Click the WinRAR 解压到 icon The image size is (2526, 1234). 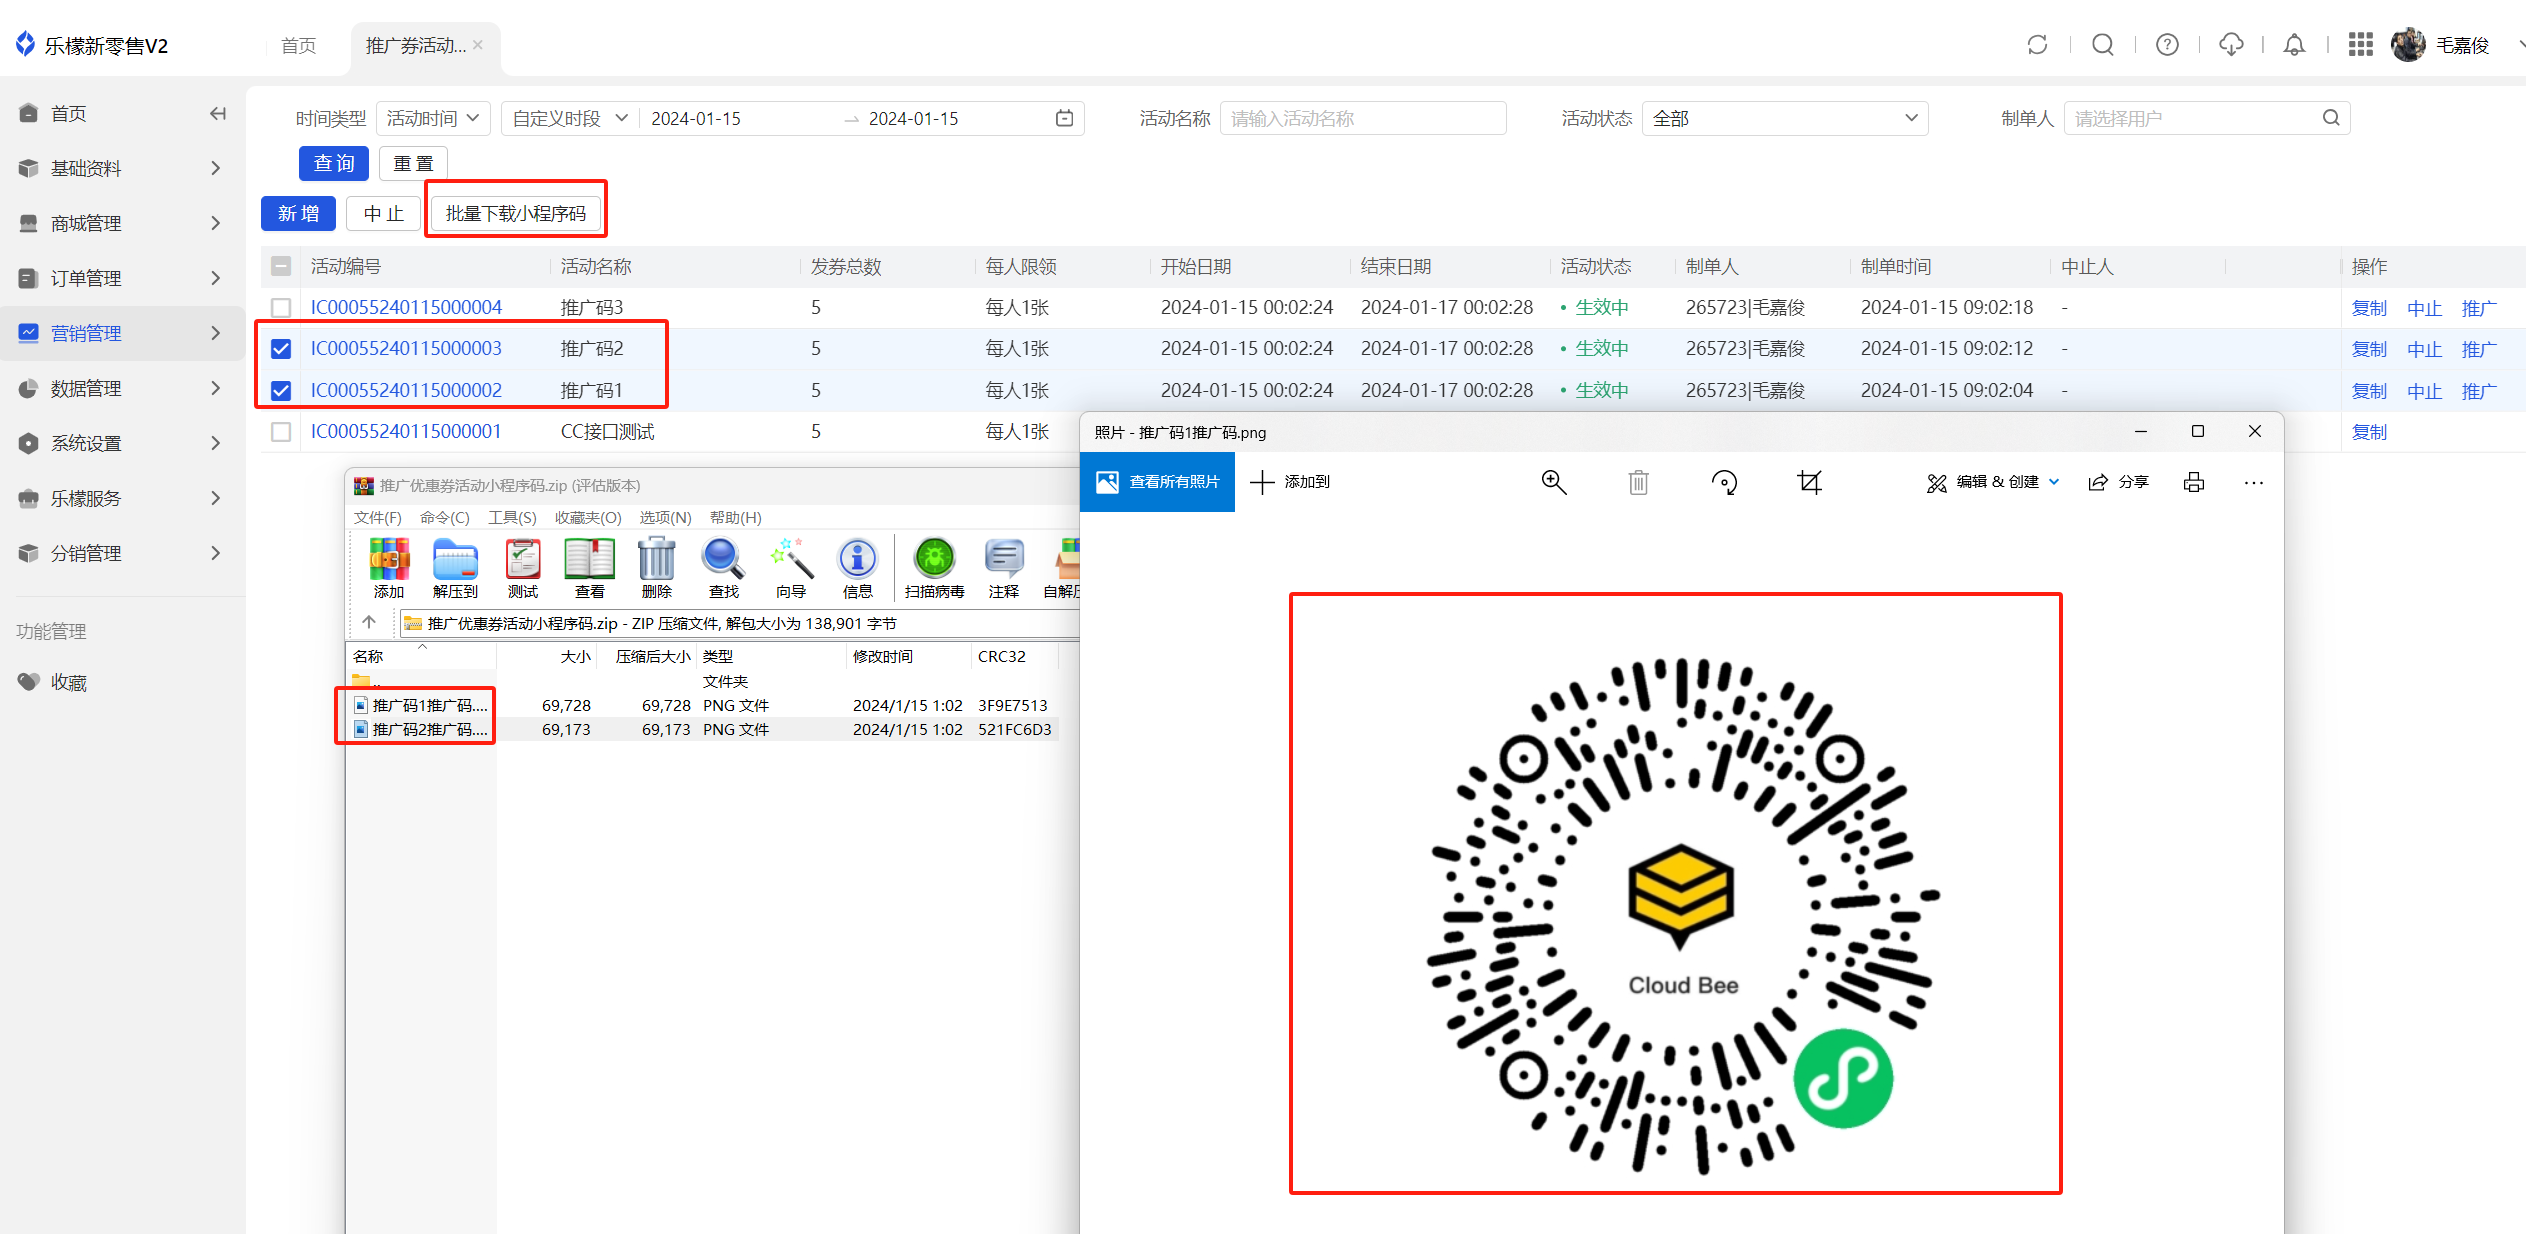[x=455, y=569]
